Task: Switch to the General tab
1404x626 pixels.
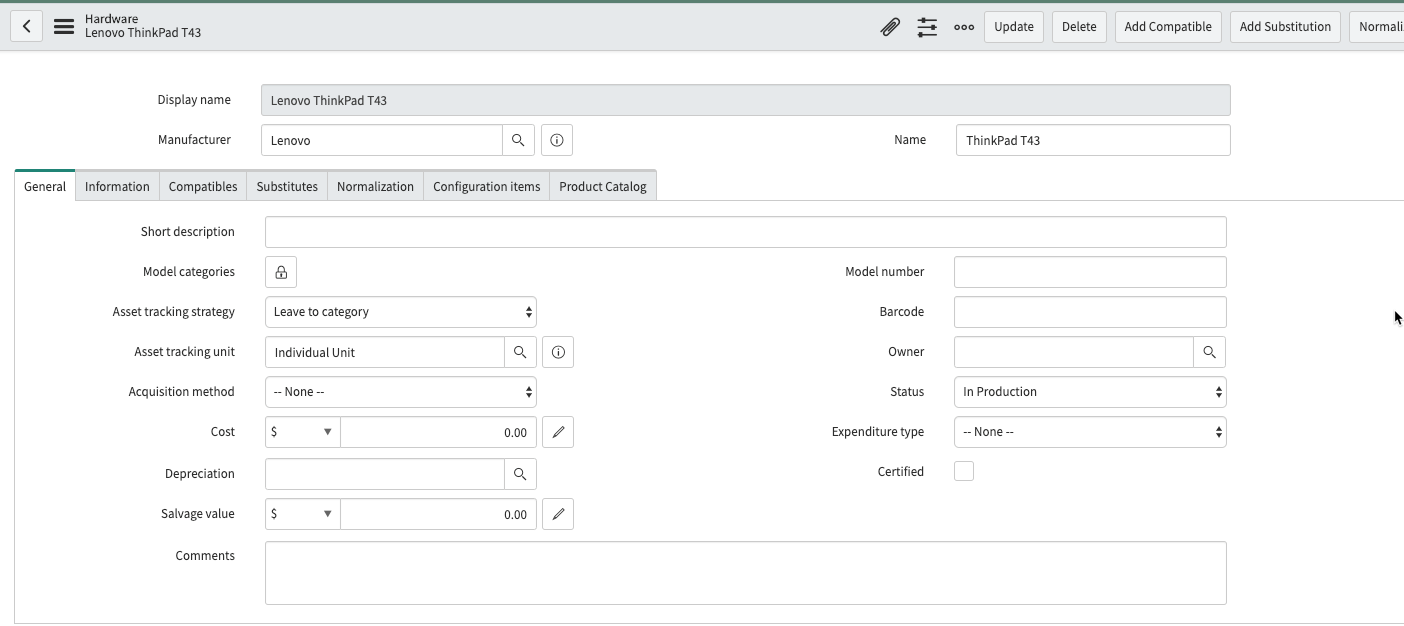Action: pos(45,186)
